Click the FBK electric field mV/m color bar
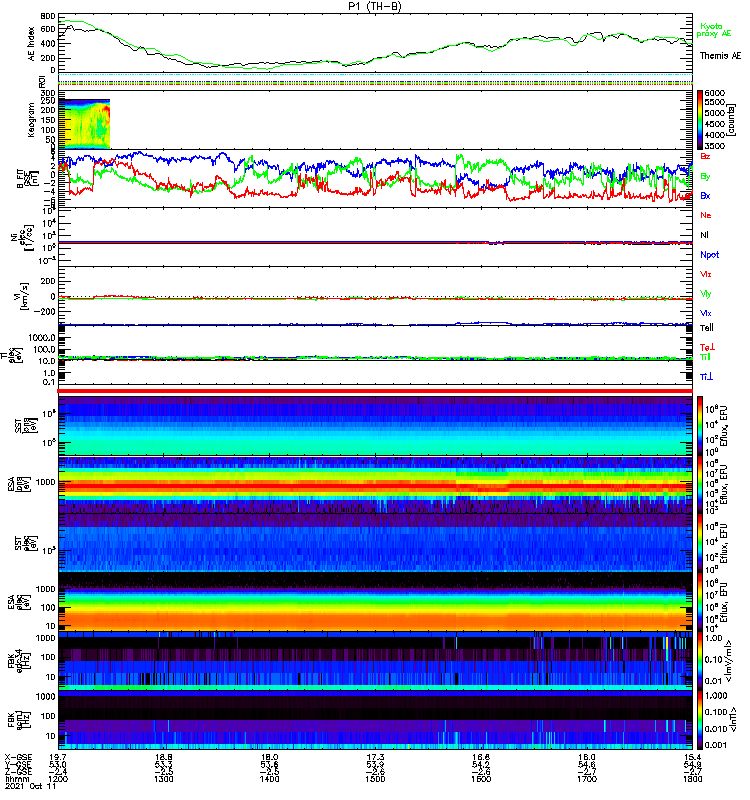The height and width of the screenshot is (800, 750). pos(700,660)
